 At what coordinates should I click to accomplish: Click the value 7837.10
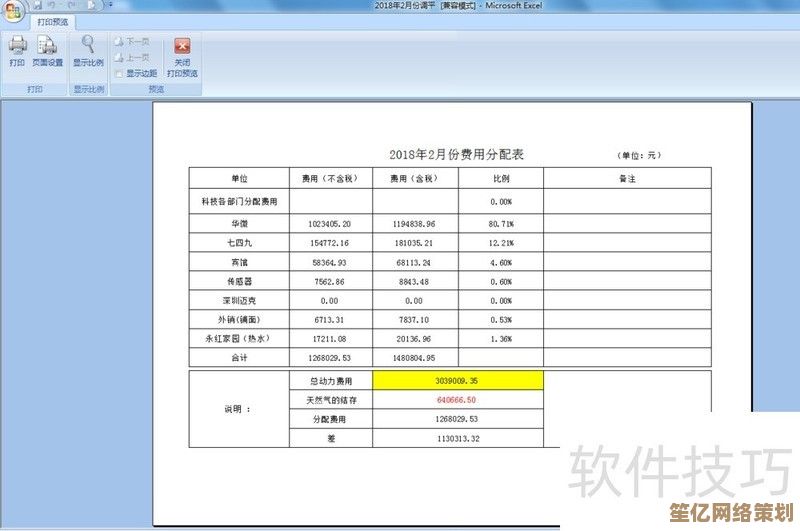pos(414,320)
